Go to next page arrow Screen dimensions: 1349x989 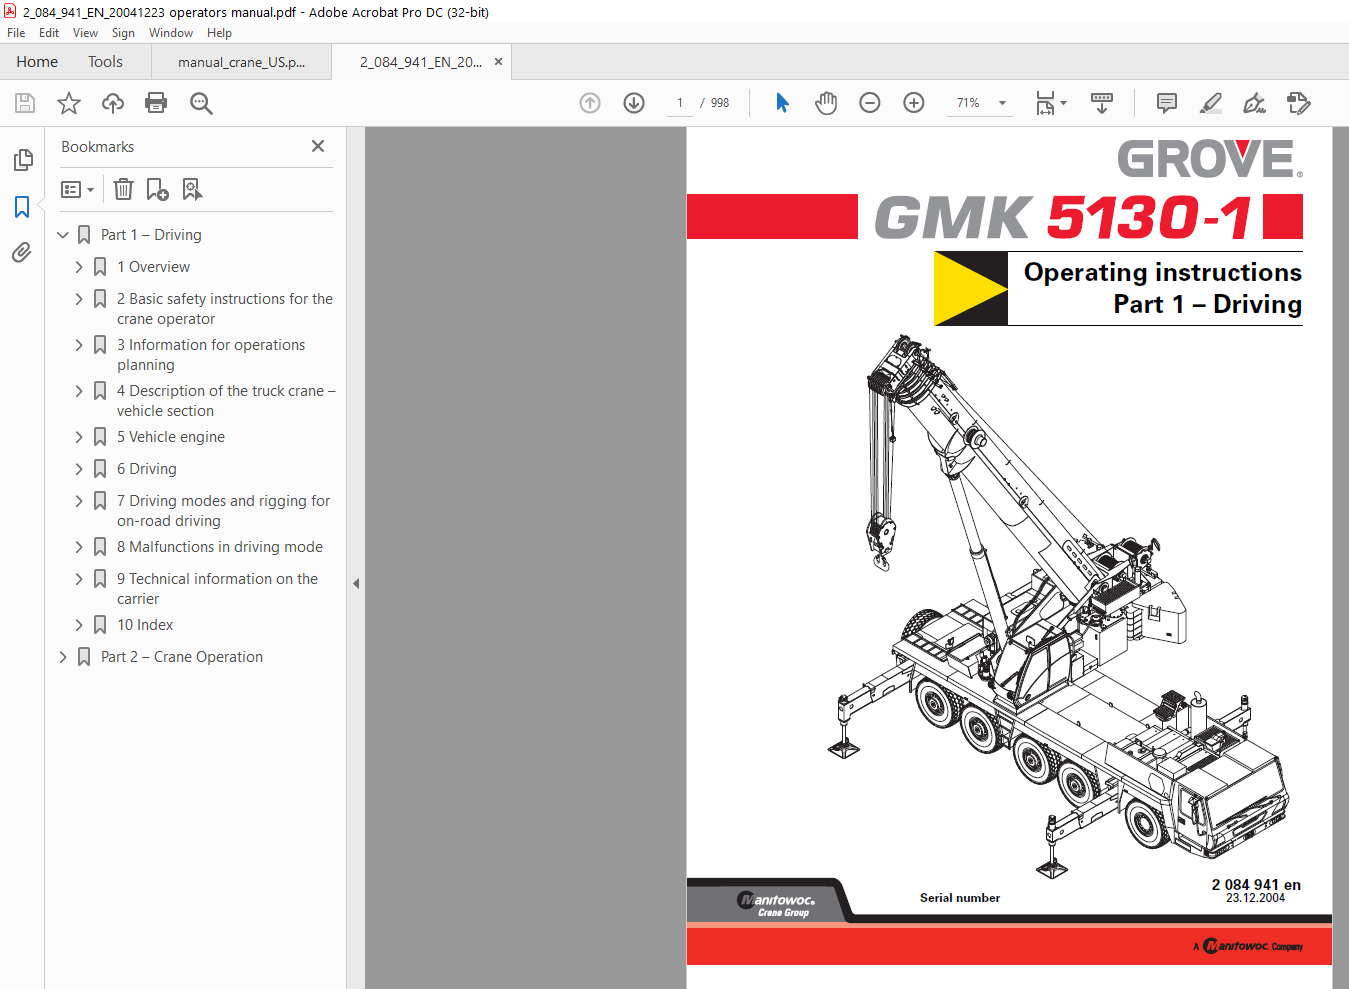(634, 103)
